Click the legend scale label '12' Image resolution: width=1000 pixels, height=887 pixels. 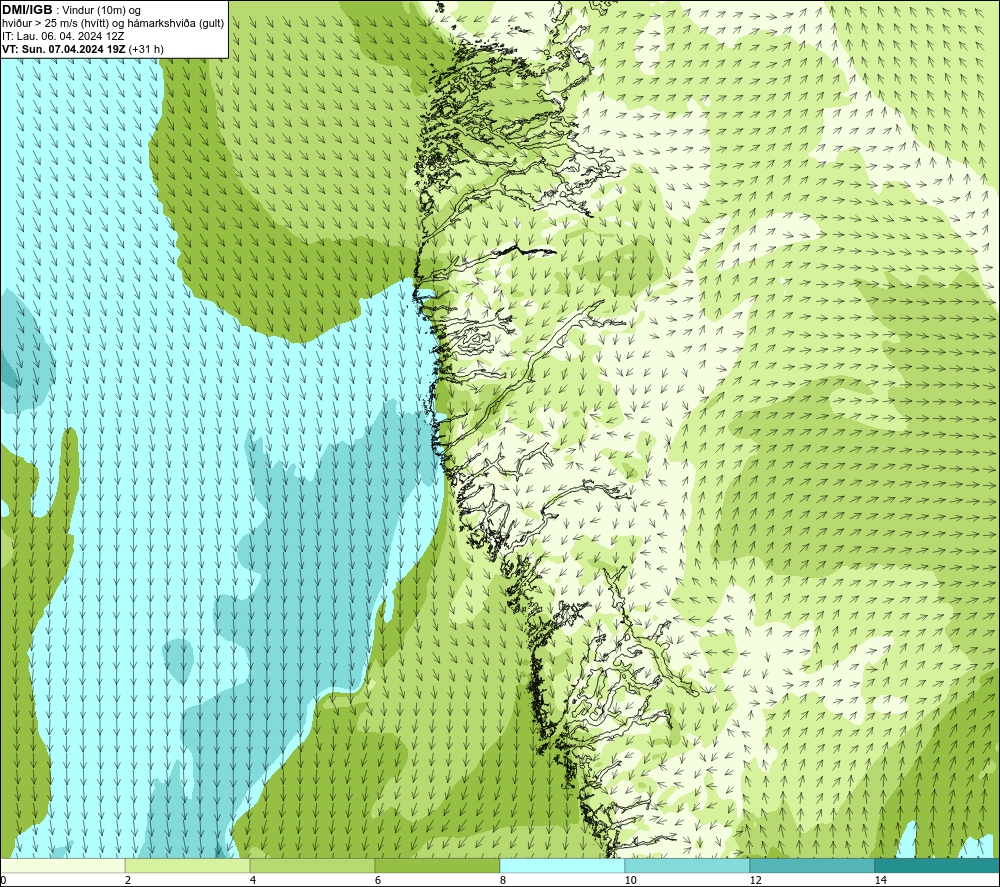point(755,880)
